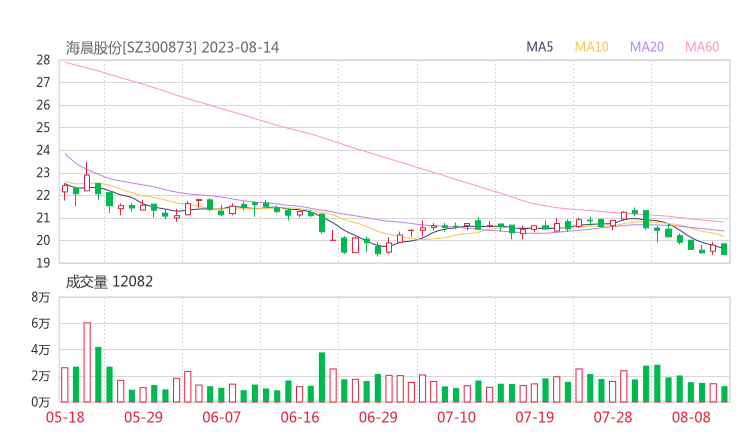Click the 07-19 date axis label

click(534, 417)
